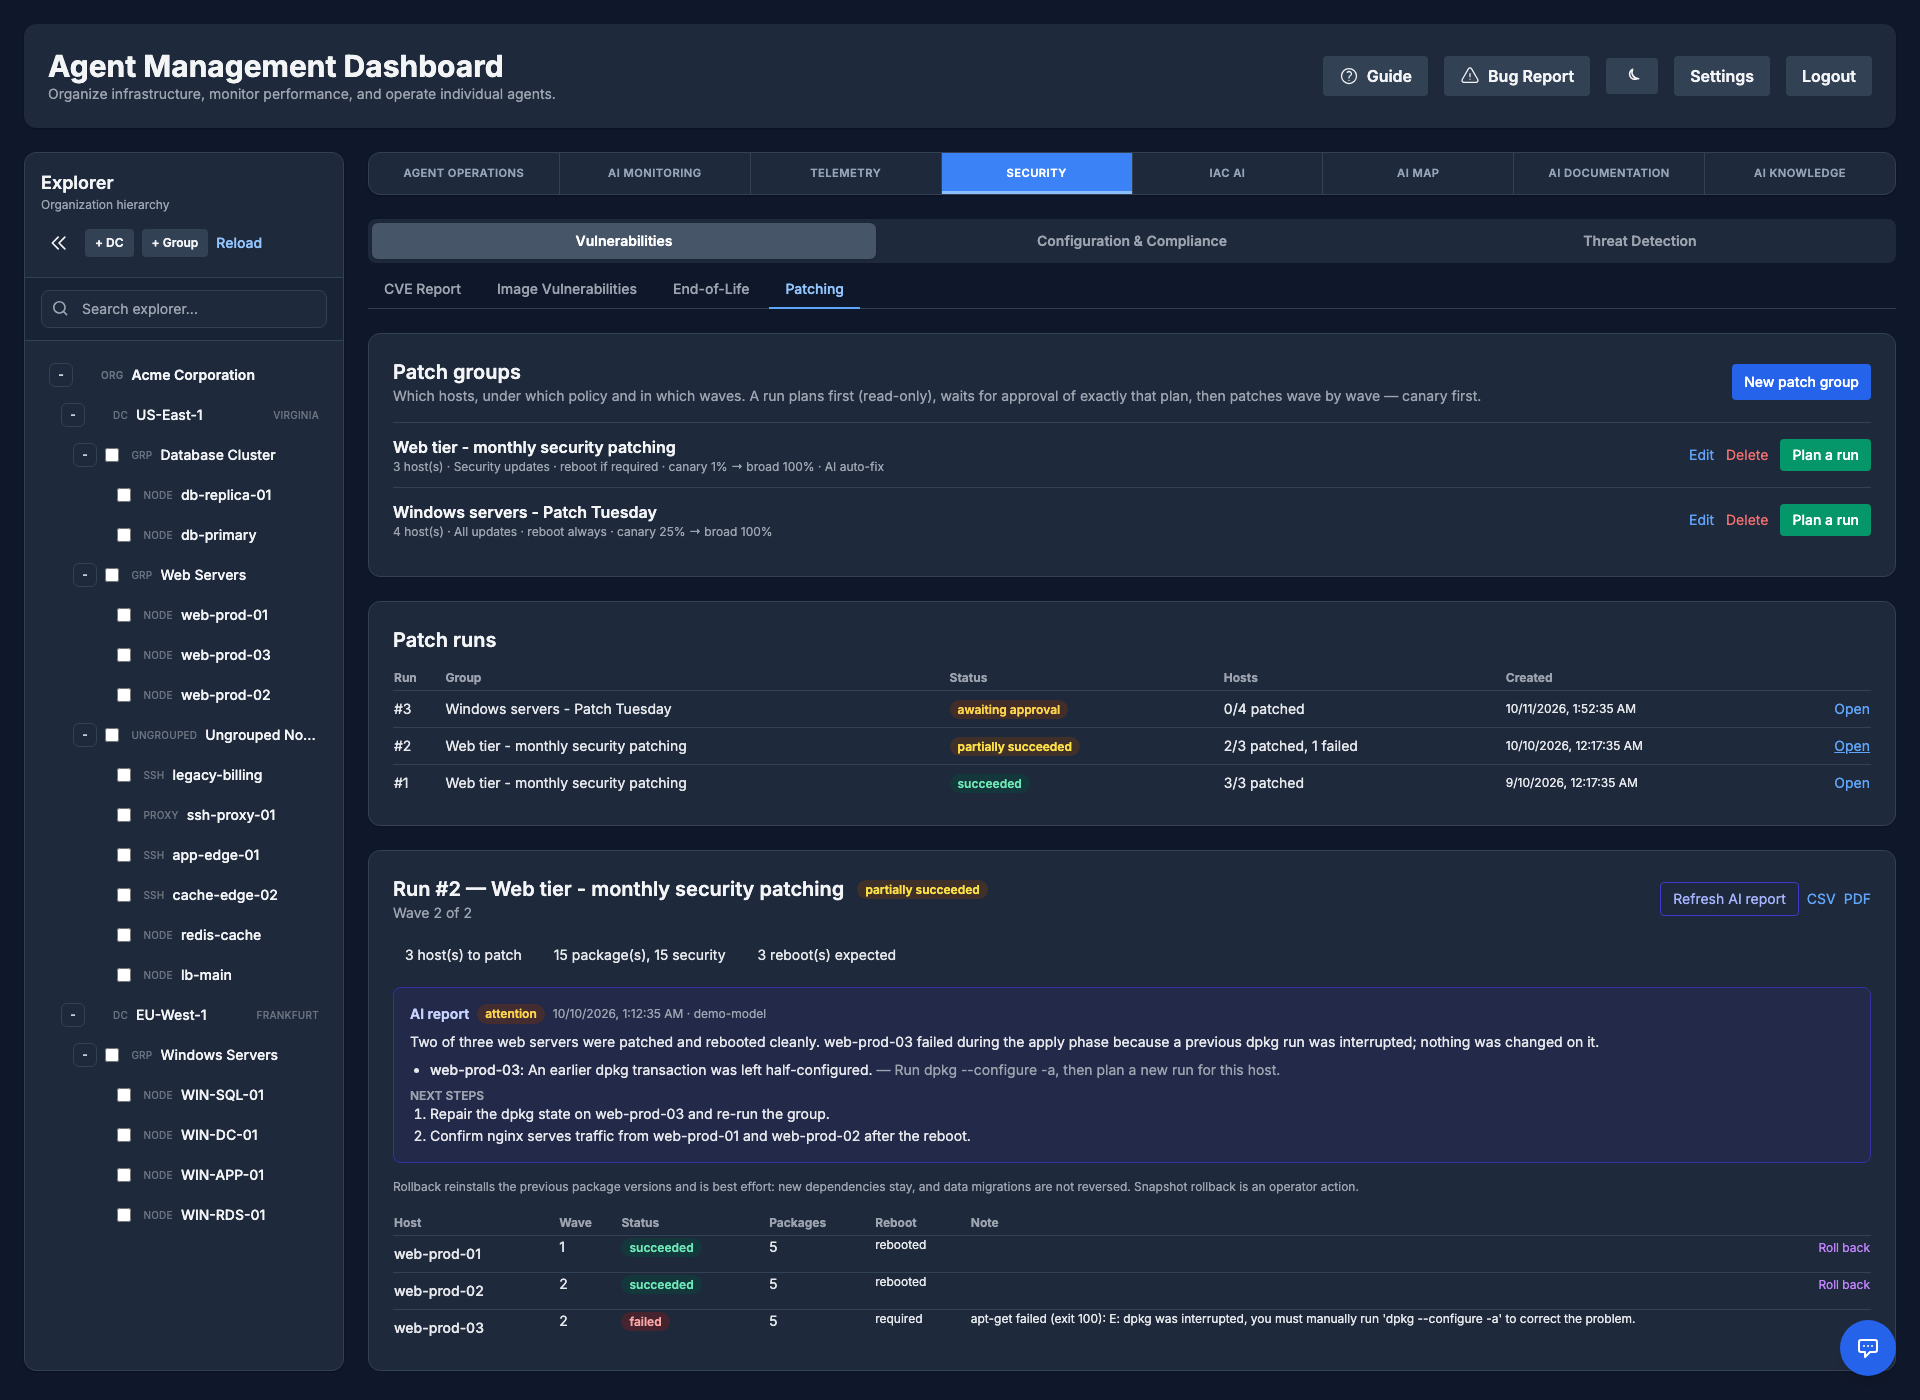The height and width of the screenshot is (1400, 1920).
Task: Switch to the Telemetry tab
Action: point(845,173)
